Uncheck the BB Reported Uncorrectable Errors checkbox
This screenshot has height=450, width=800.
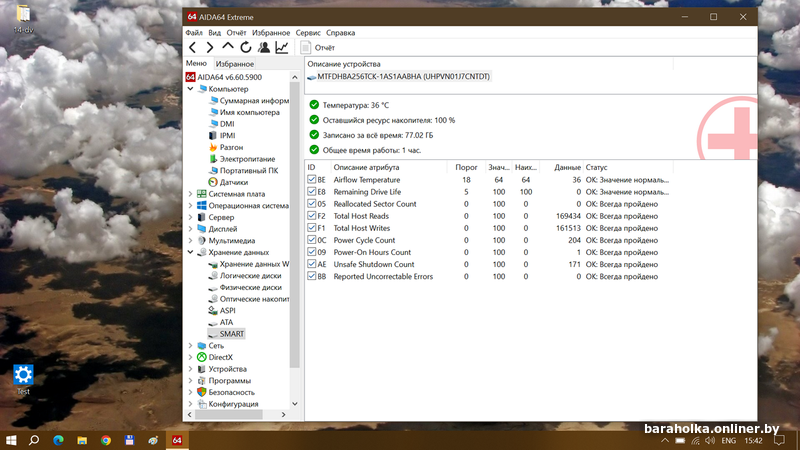(312, 276)
